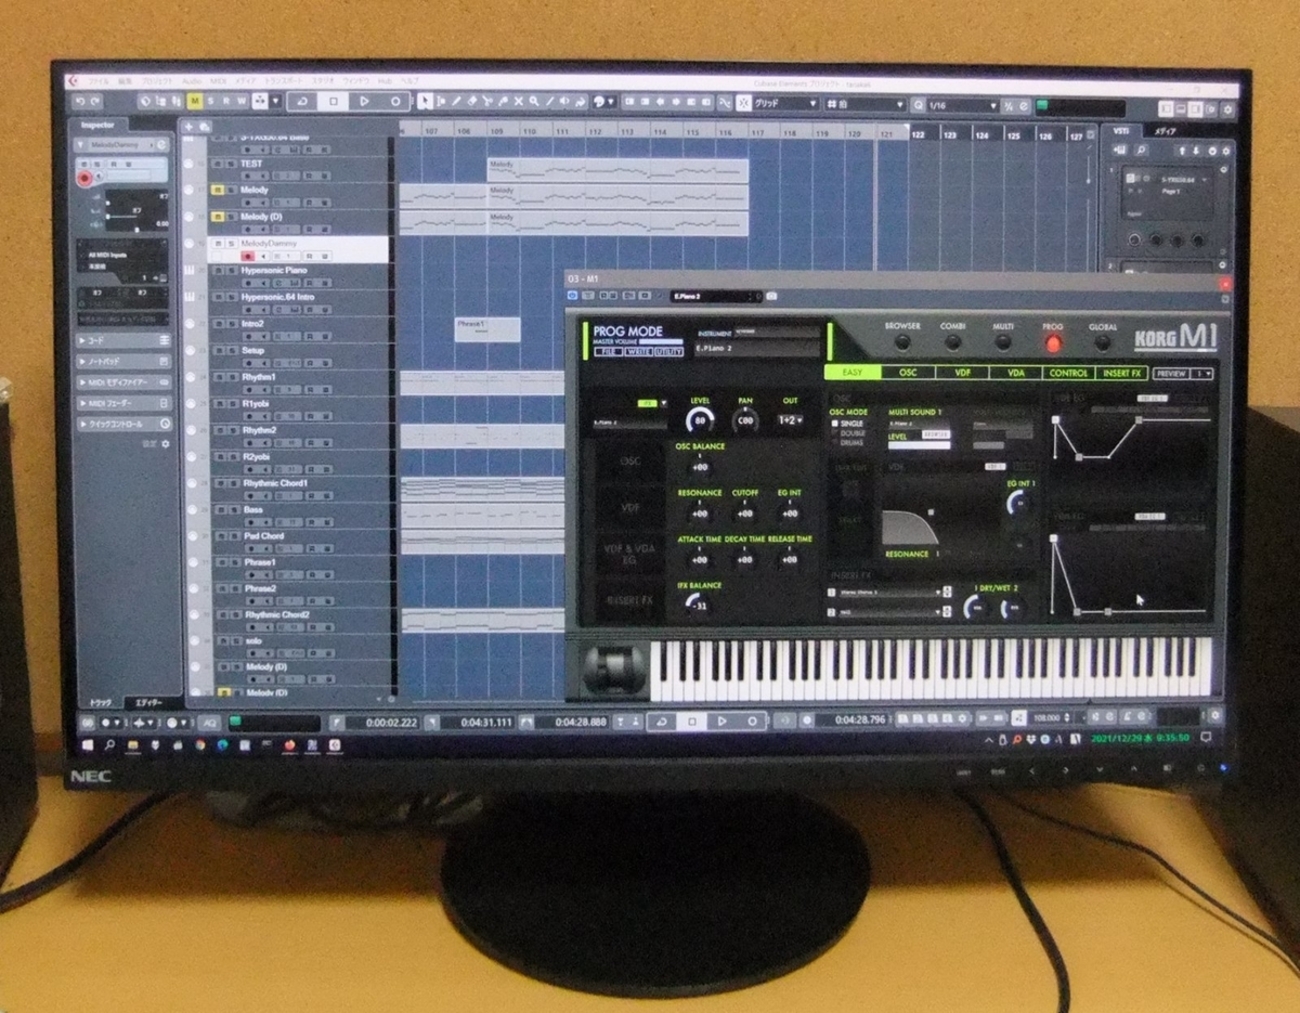The height and width of the screenshot is (1013, 1300).
Task: Click the M1 plugin activate power icon
Action: pyautogui.click(x=572, y=296)
